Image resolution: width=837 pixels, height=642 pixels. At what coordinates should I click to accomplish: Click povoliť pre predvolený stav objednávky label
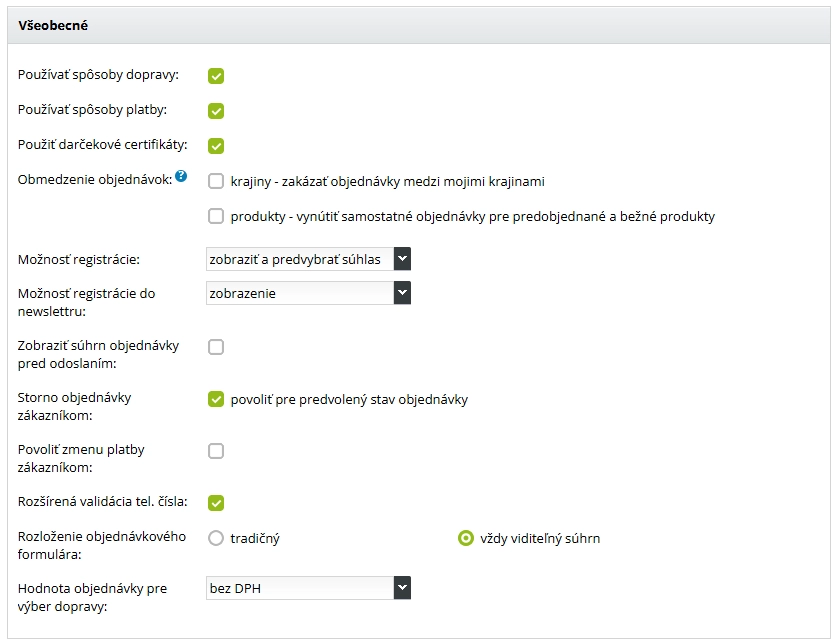click(349, 400)
